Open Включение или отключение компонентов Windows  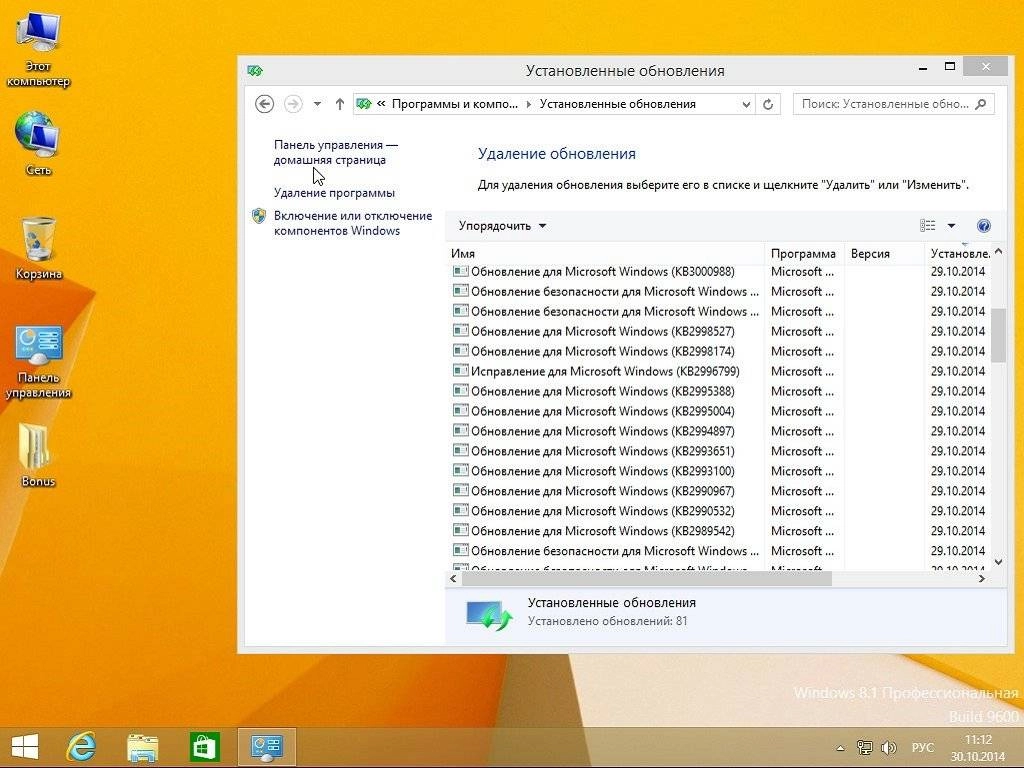tap(353, 223)
